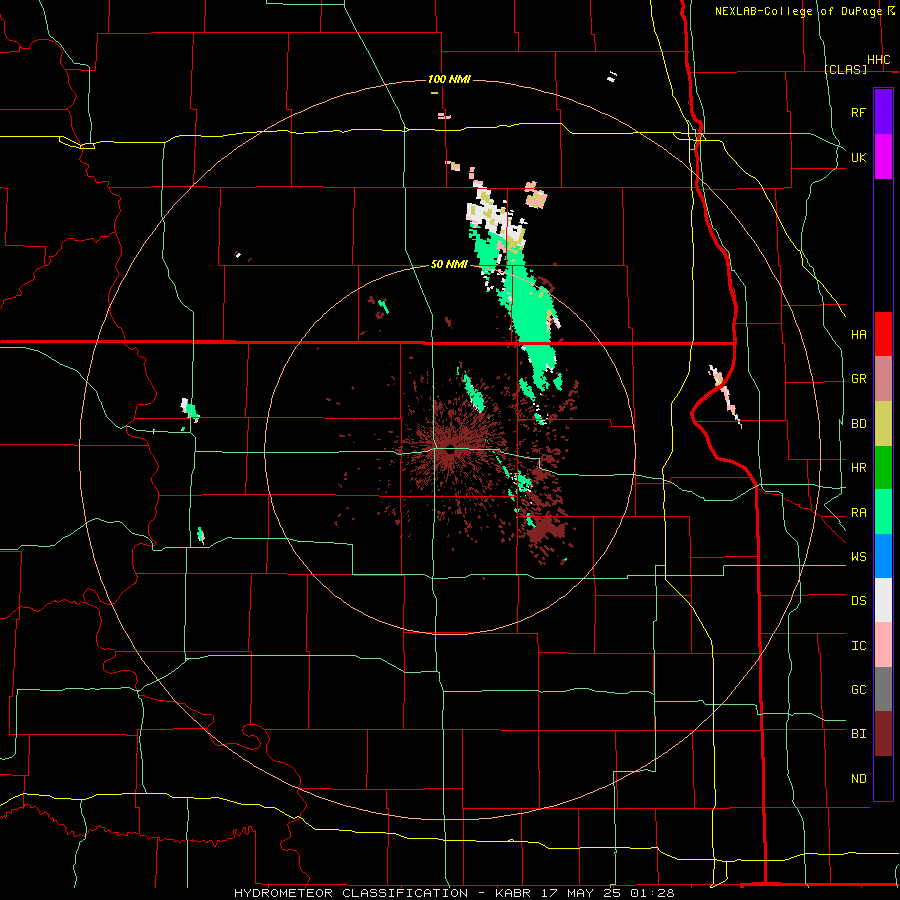
Task: Click the [CLAS] units label
Action: tap(845, 69)
